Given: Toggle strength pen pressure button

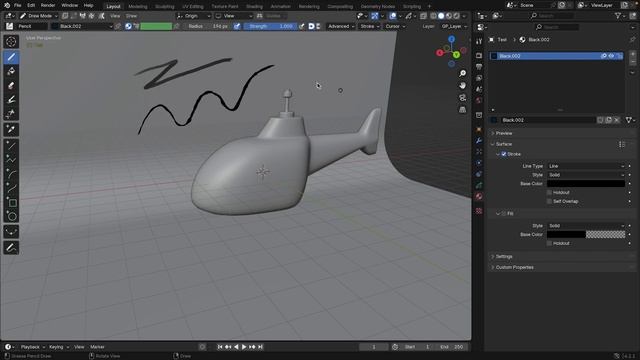Looking at the screenshot, I should click(302, 26).
